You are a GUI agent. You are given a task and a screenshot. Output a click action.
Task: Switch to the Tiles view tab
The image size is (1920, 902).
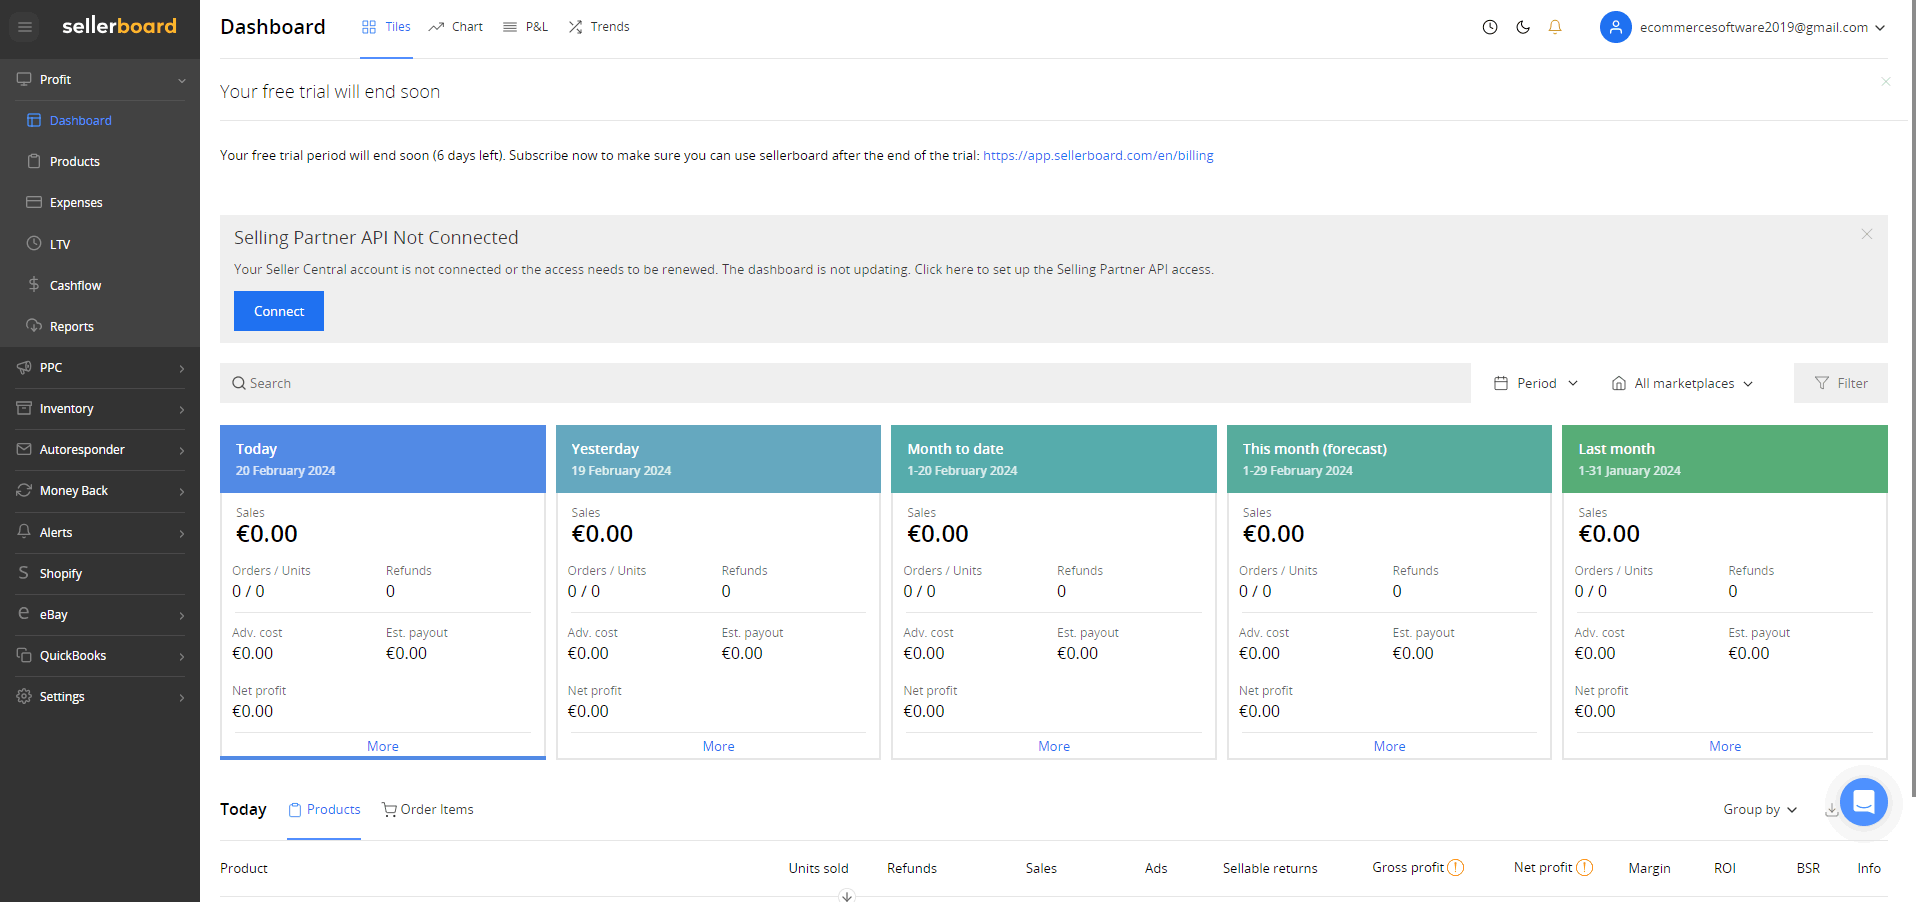[386, 27]
